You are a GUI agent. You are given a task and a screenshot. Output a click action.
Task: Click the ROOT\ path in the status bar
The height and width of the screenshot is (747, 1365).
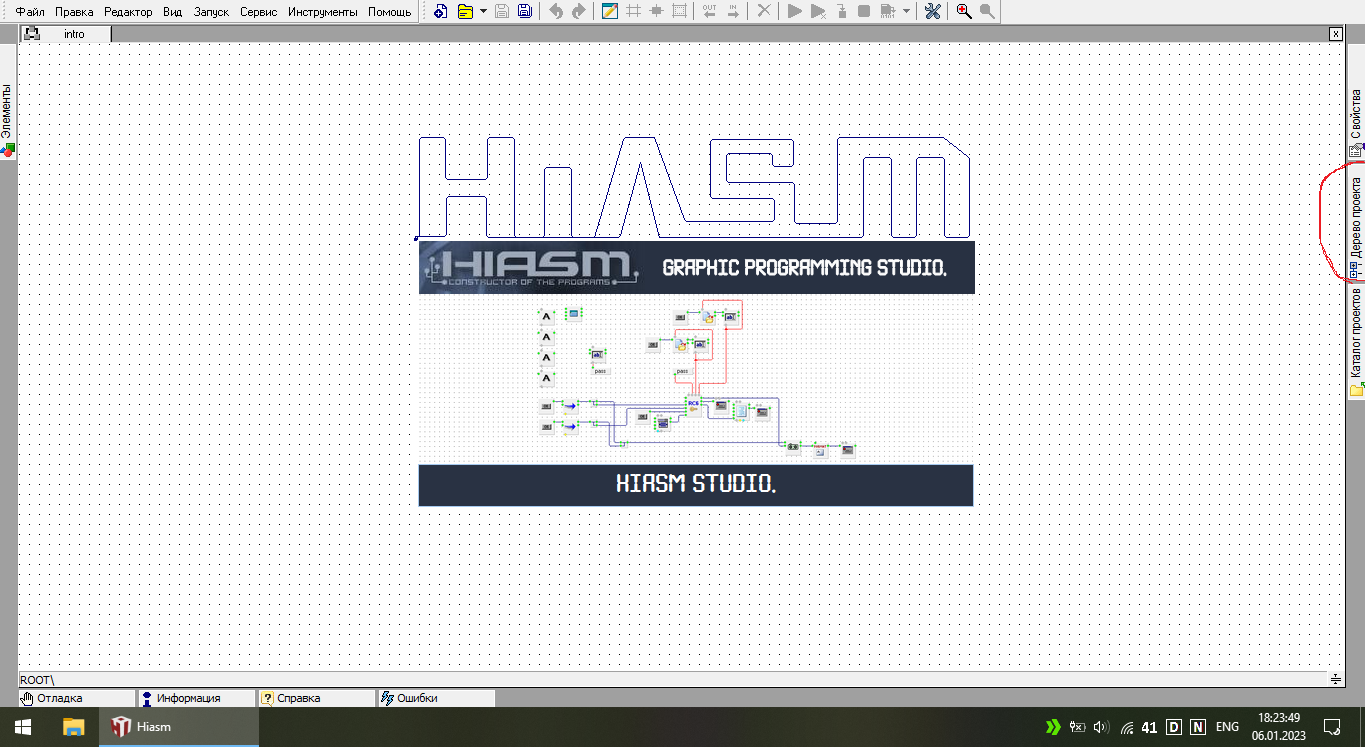tap(37, 679)
